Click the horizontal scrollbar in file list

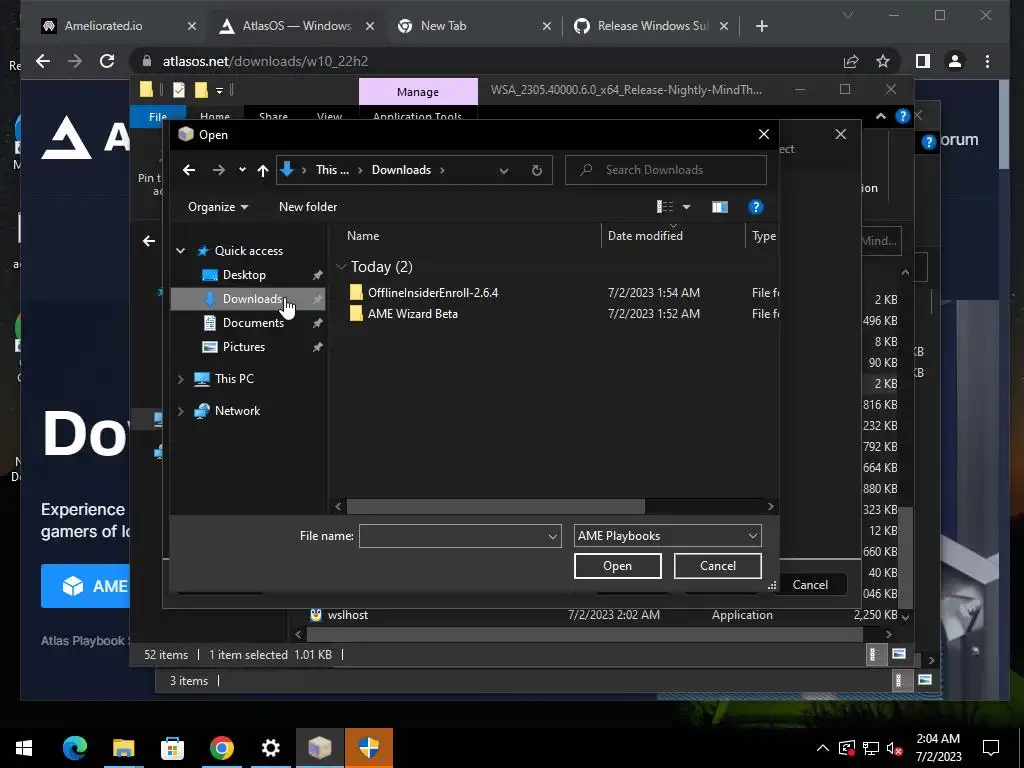496,506
